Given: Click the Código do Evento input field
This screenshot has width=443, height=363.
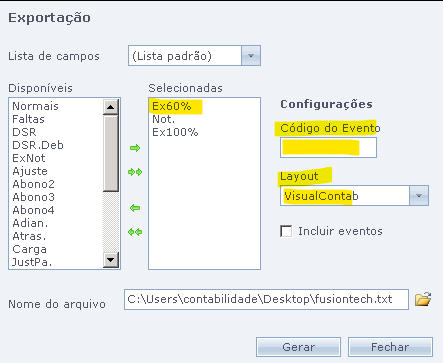Looking at the screenshot, I should [328, 147].
